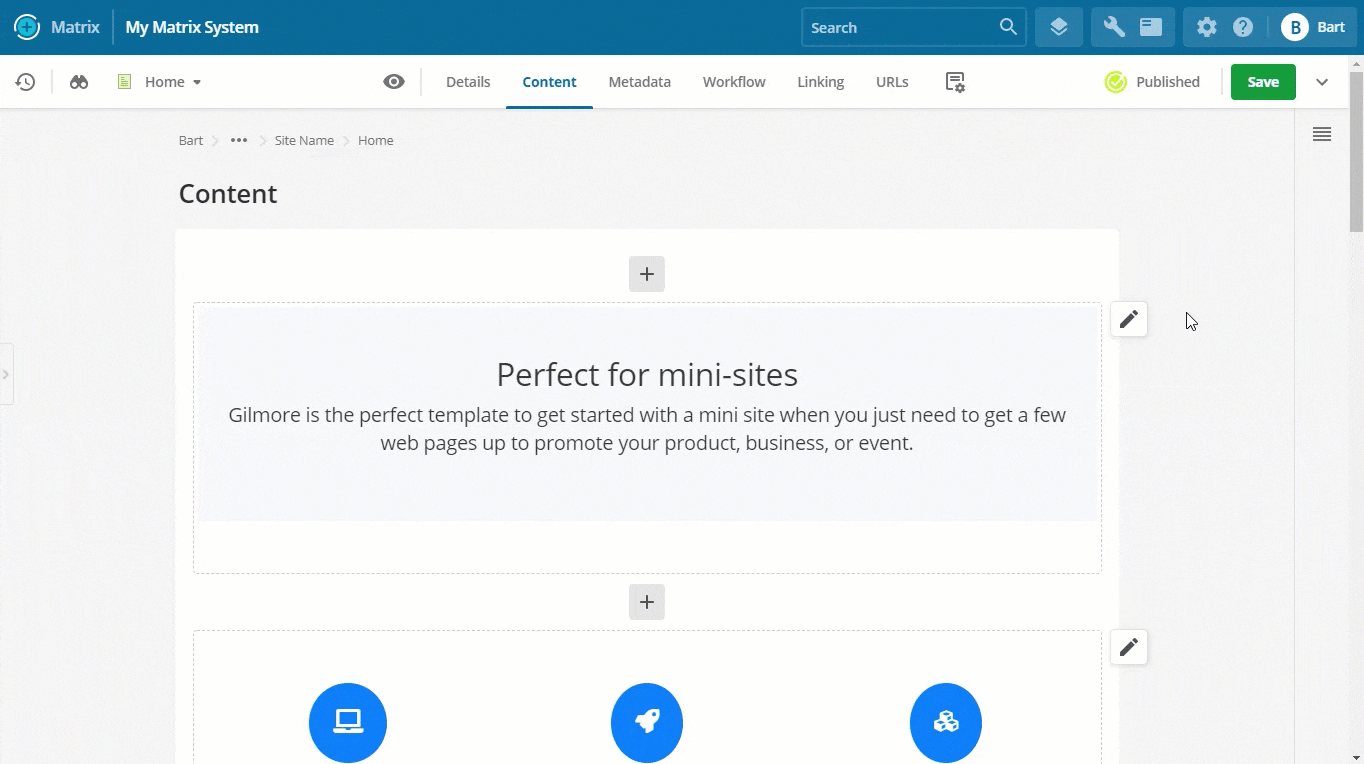
Task: Click the Home breadcrumb item
Action: (376, 140)
